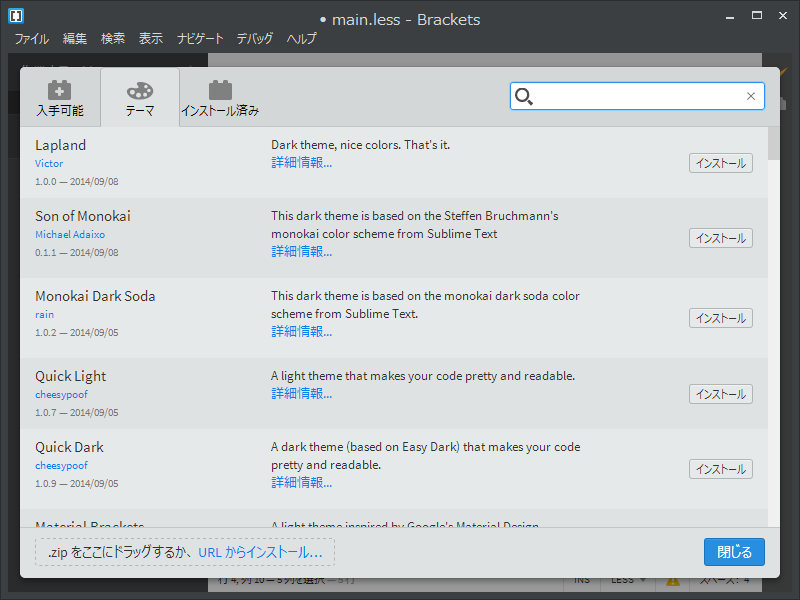Maximize the Brackets window
Image resolution: width=800 pixels, height=600 pixels.
[757, 16]
